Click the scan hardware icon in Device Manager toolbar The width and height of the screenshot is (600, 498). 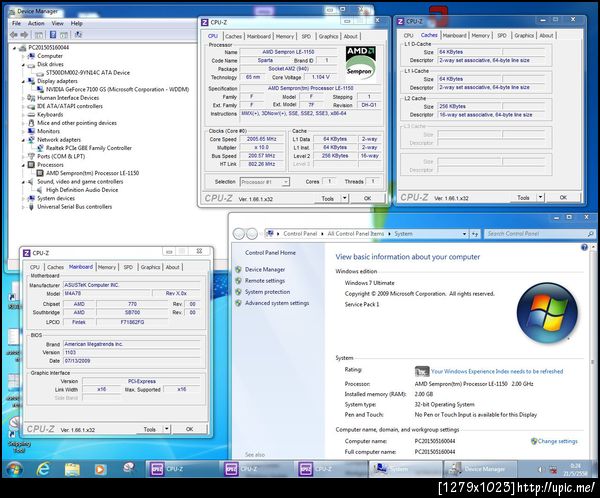click(78, 35)
